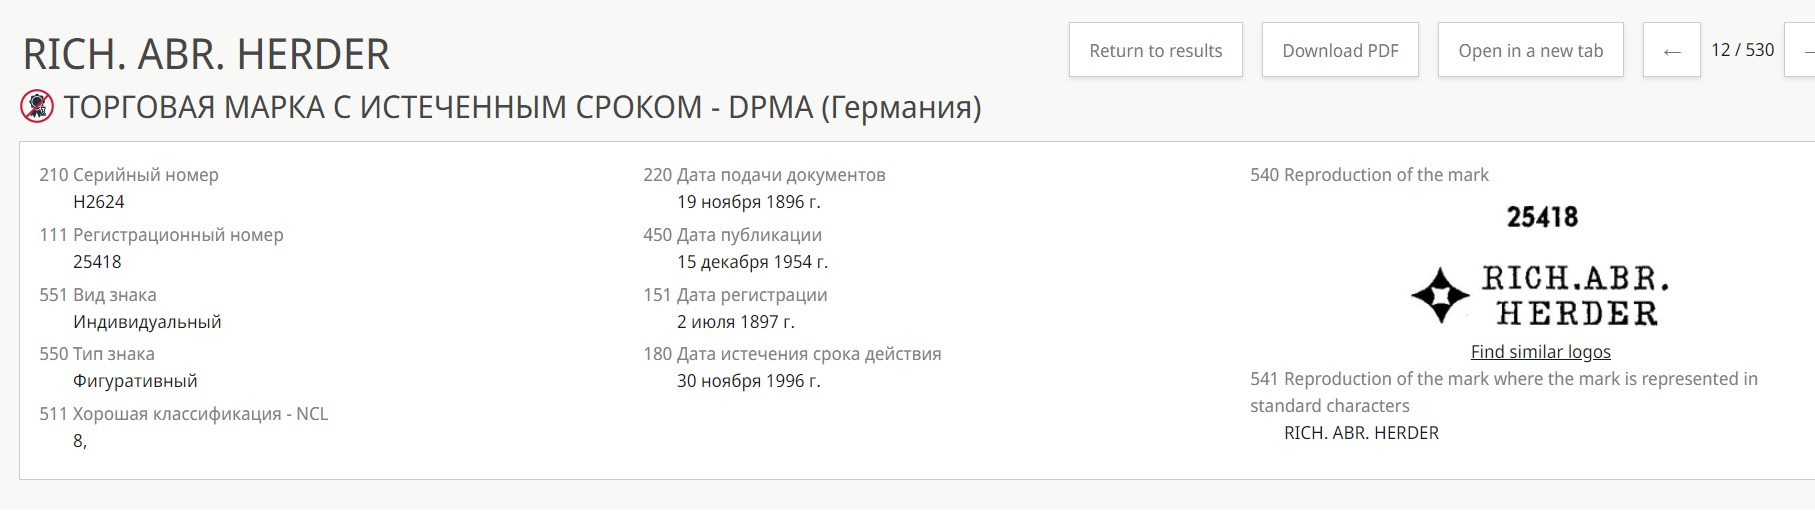This screenshot has height=513, width=1815.
Task: Select the serial number value H2624
Action: [99, 202]
